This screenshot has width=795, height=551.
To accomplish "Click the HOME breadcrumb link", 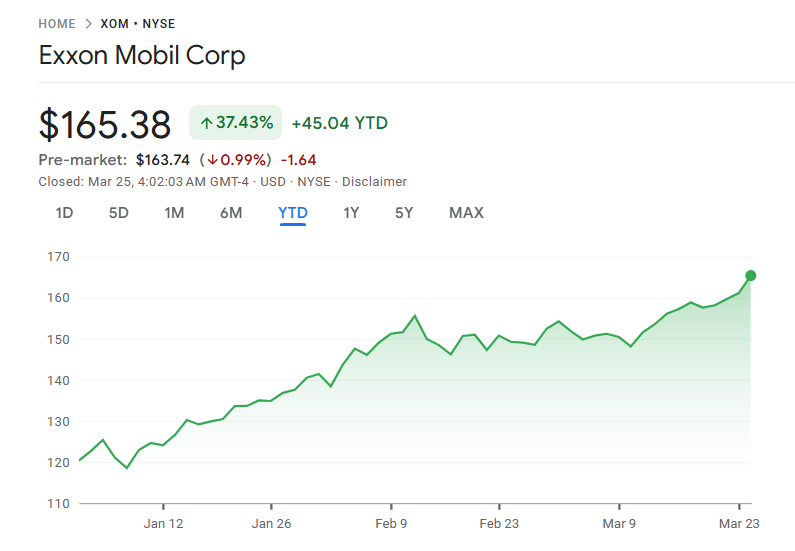I will (x=57, y=23).
